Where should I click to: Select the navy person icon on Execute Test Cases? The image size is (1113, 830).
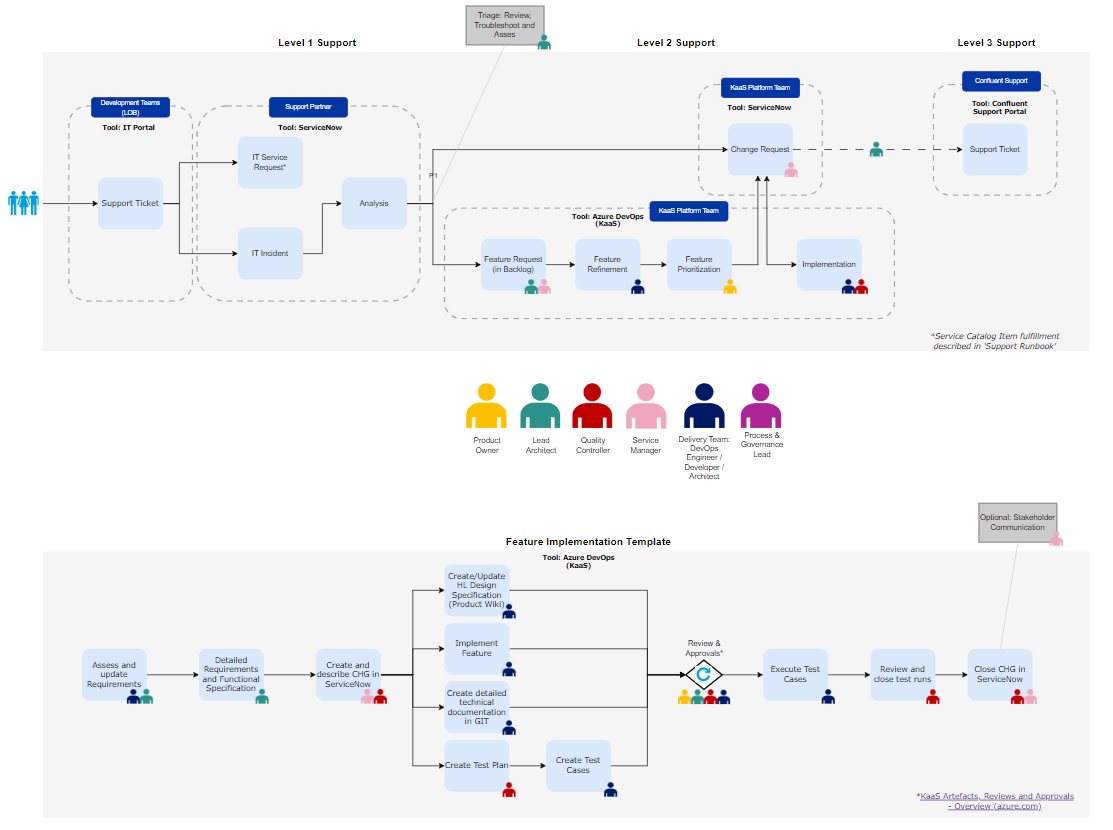pos(828,697)
